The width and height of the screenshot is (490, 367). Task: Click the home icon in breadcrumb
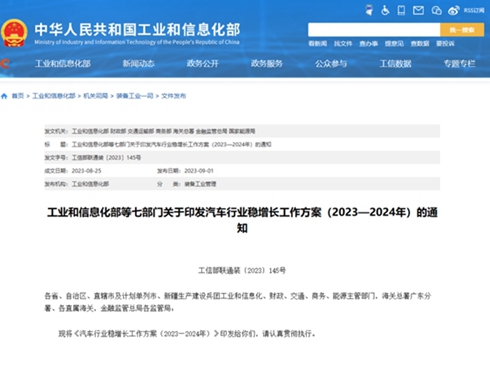coord(4,96)
